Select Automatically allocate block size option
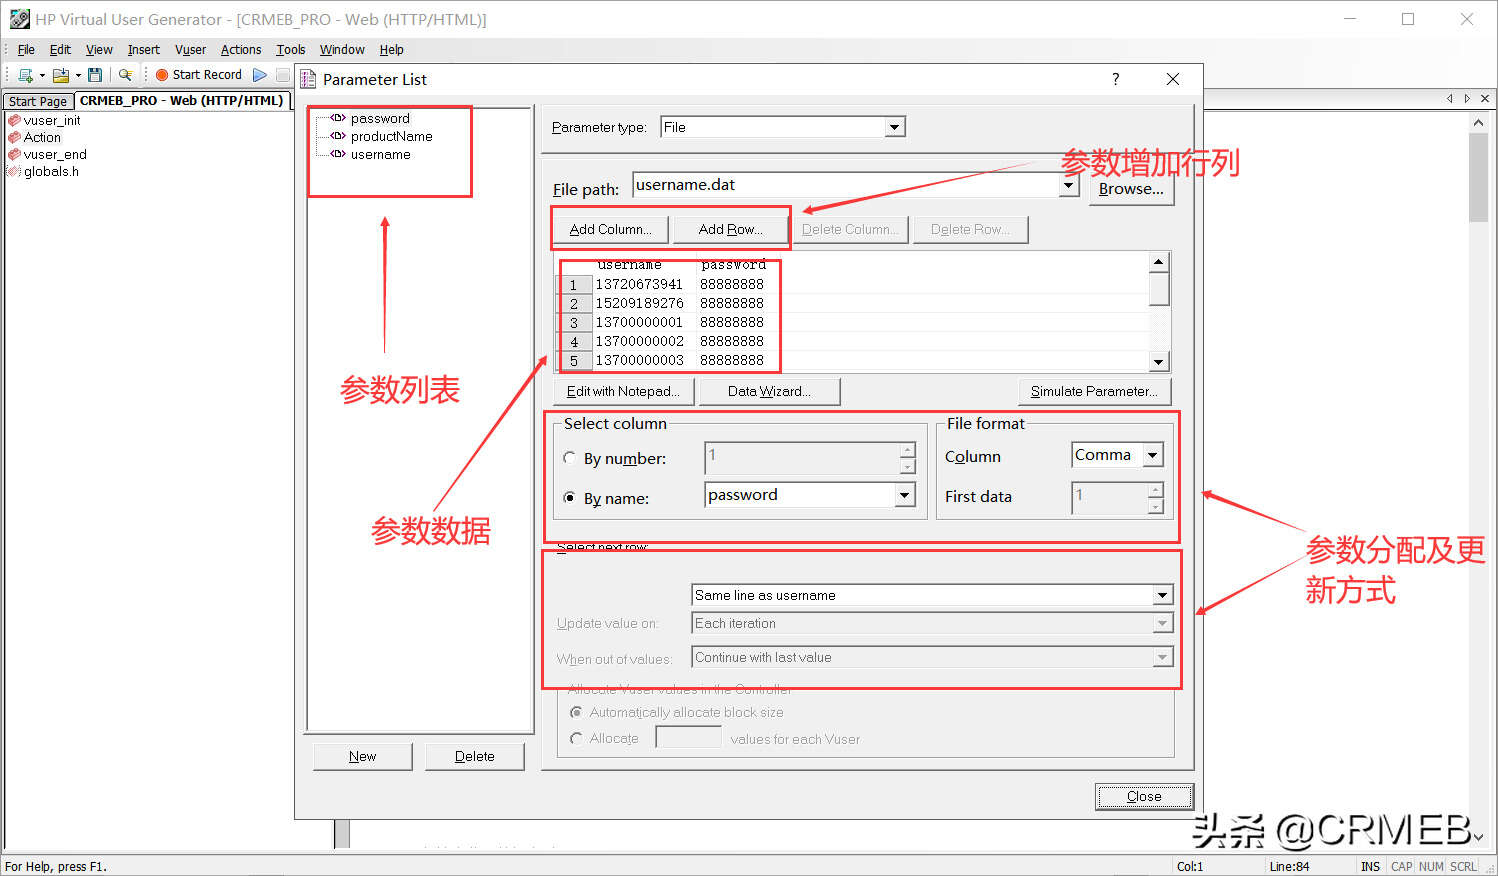The image size is (1498, 876). [x=576, y=712]
